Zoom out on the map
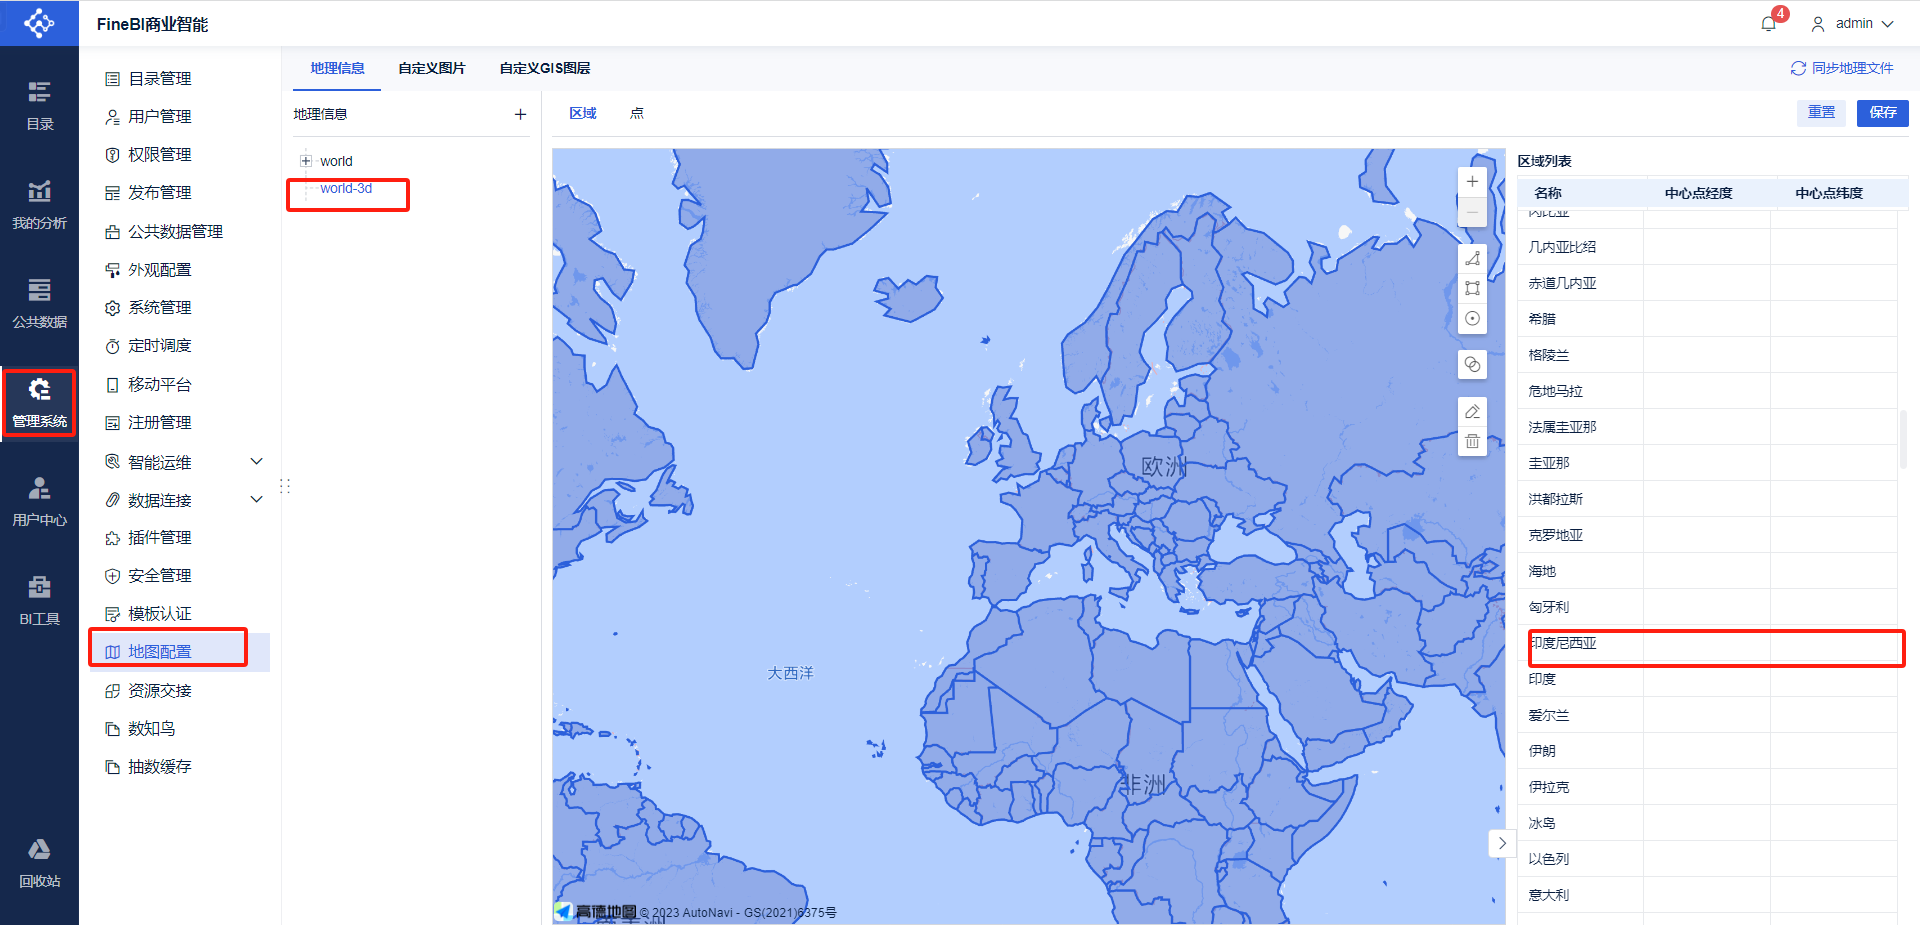 [1472, 212]
